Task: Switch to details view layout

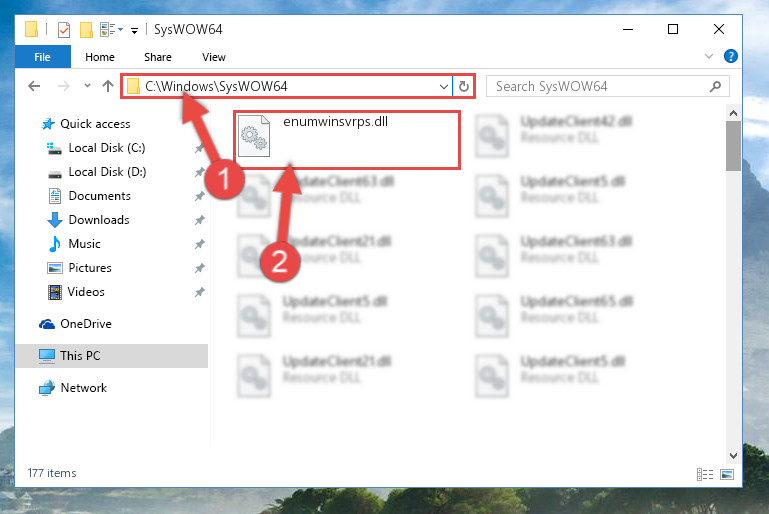Action: click(x=705, y=474)
